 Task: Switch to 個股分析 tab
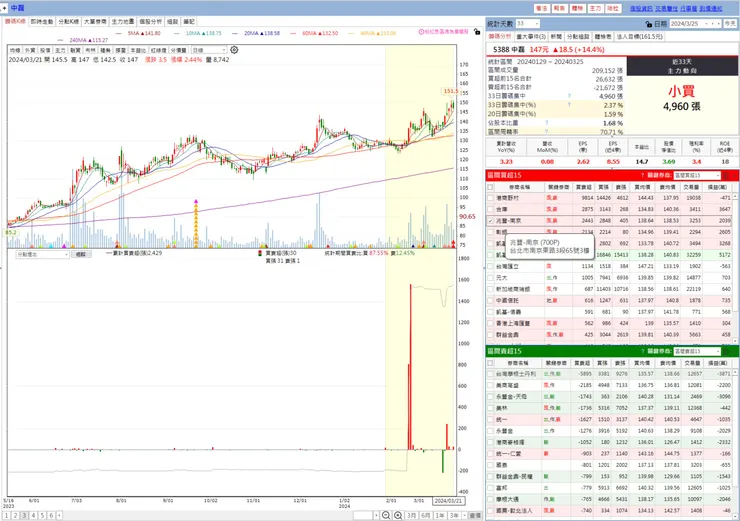150,22
